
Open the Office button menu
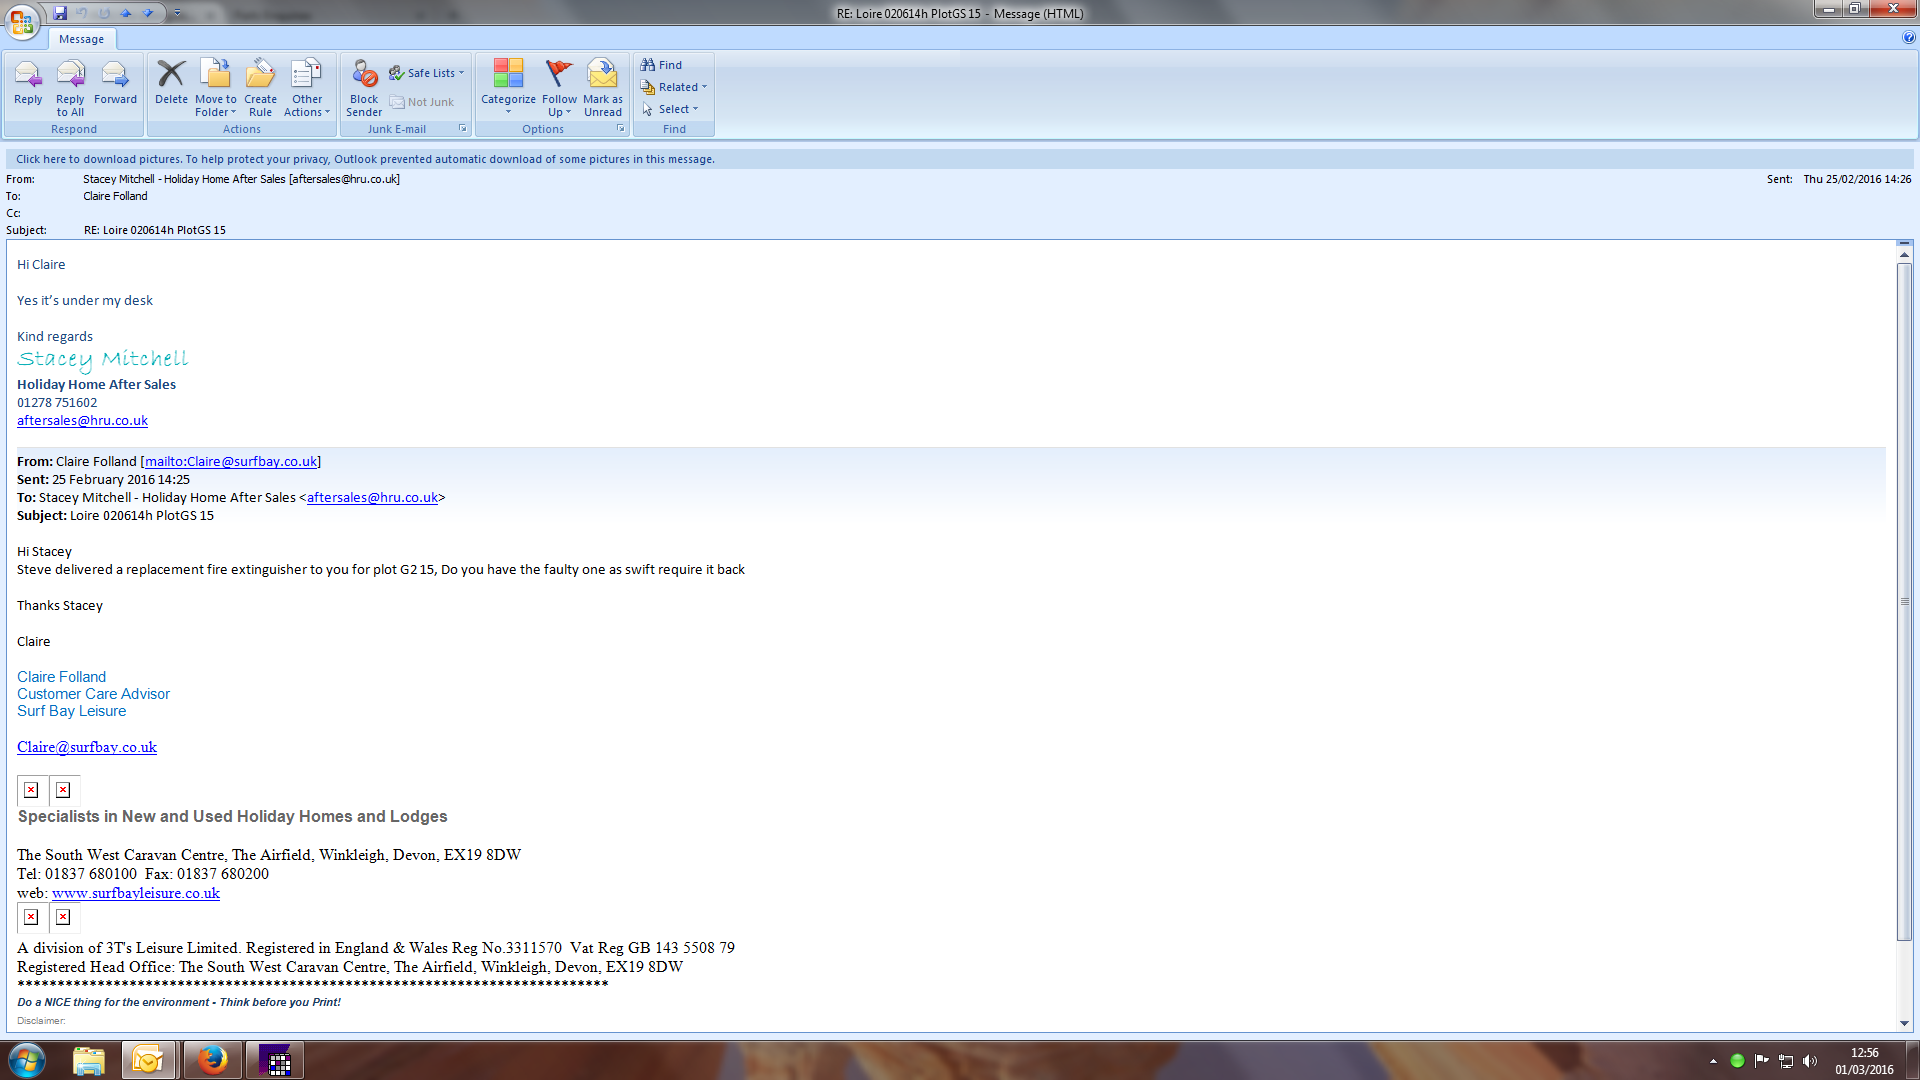(22, 20)
